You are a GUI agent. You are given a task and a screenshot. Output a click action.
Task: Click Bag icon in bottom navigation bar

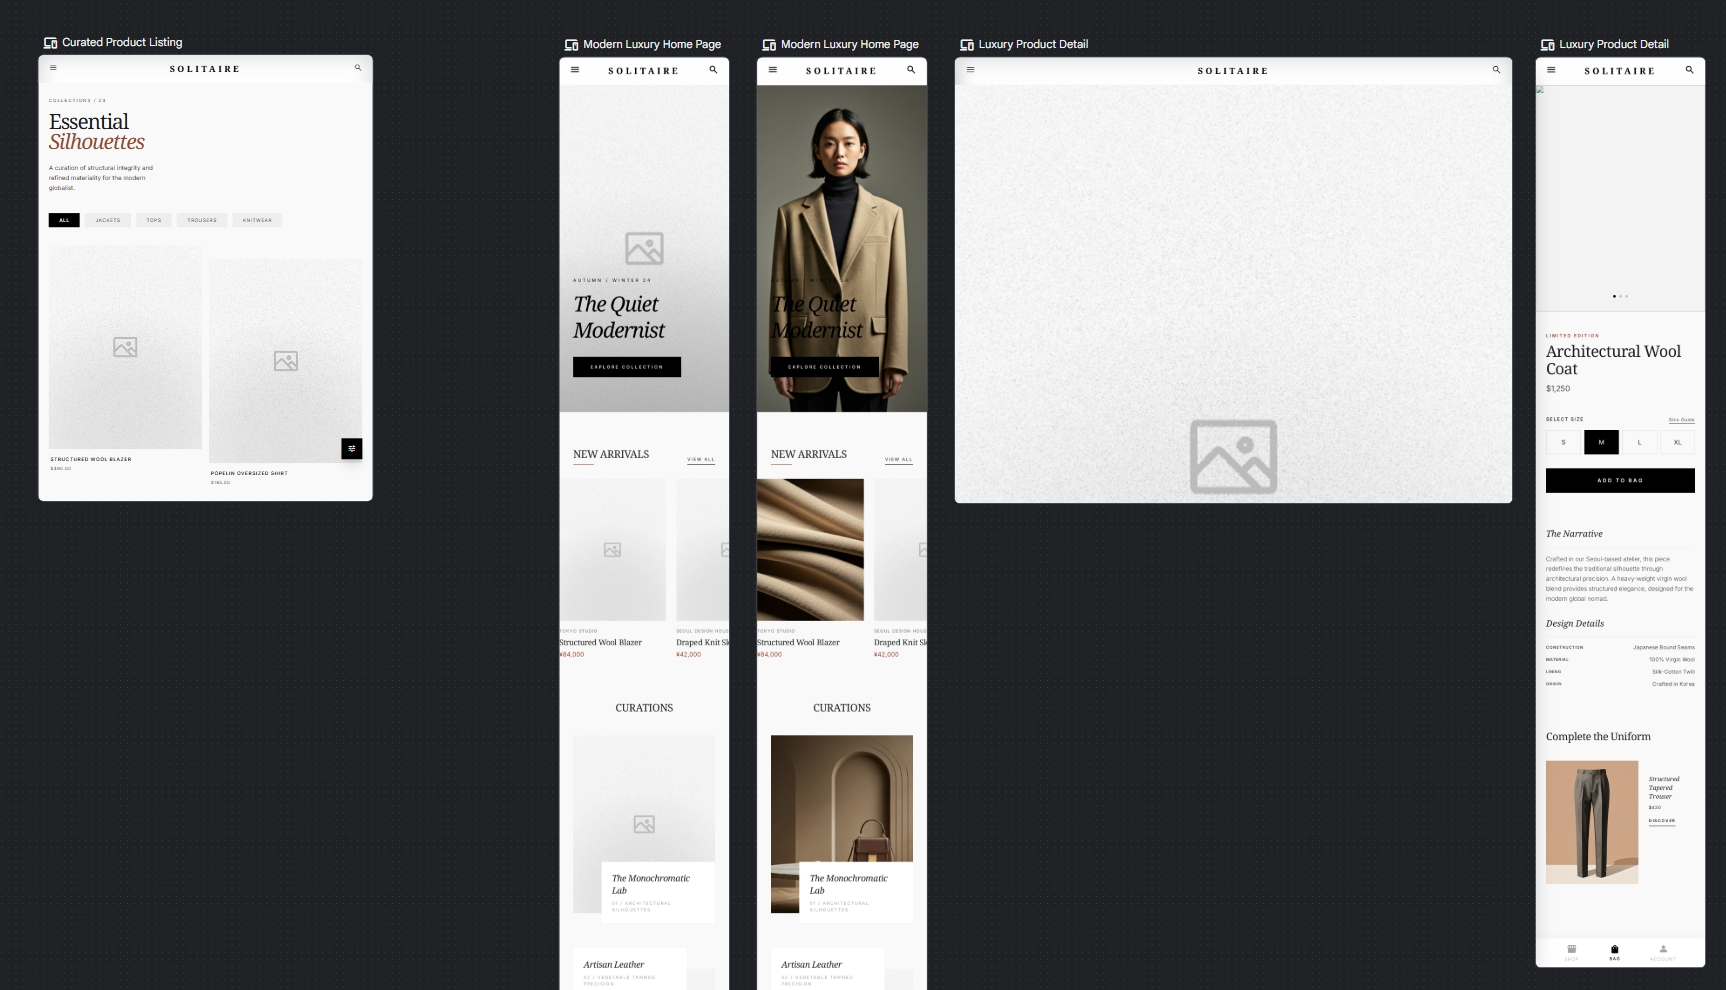1614,952
